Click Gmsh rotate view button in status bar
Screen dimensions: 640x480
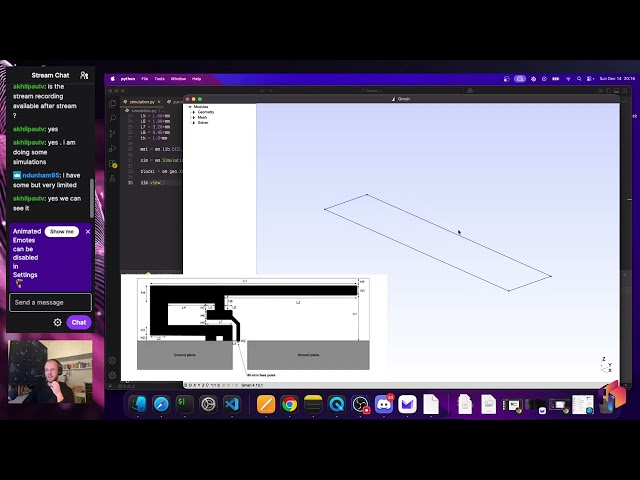coord(207,385)
